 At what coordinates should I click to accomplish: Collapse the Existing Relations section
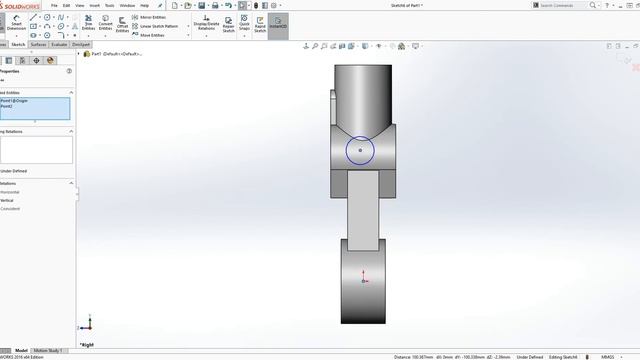71,131
